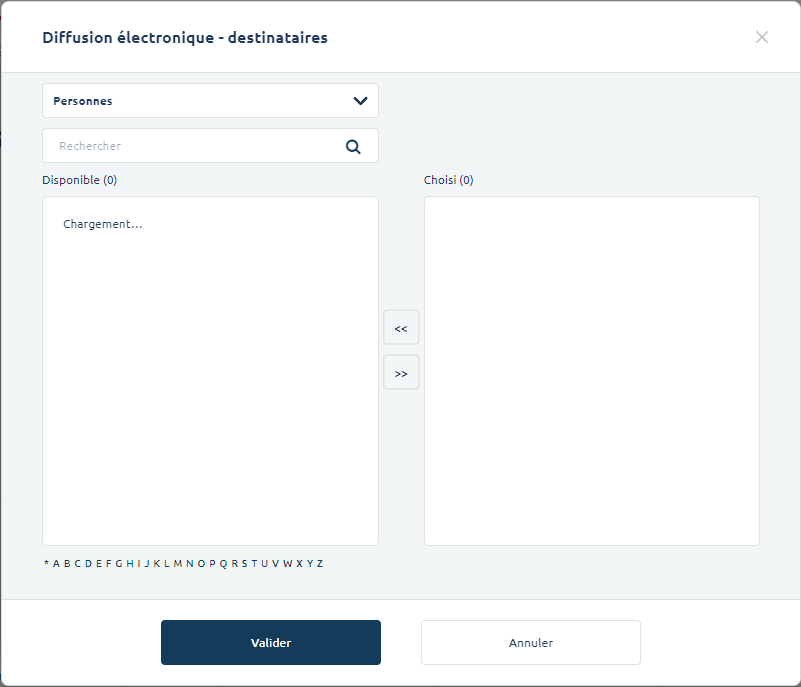Filter available list by letter S
Screen dimensions: 801x687
pos(244,564)
